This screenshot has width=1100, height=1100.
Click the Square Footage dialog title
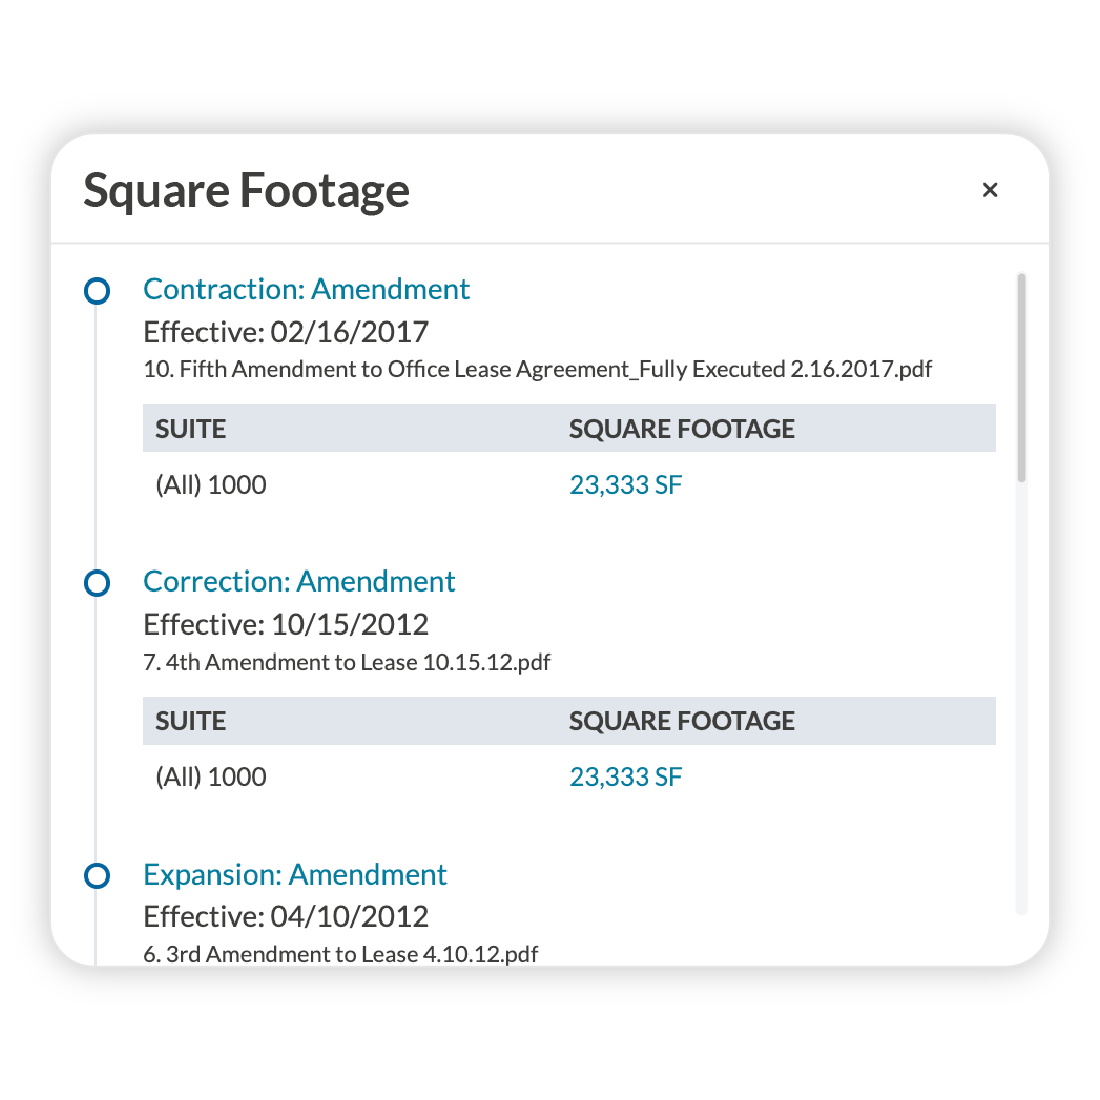coord(246,191)
